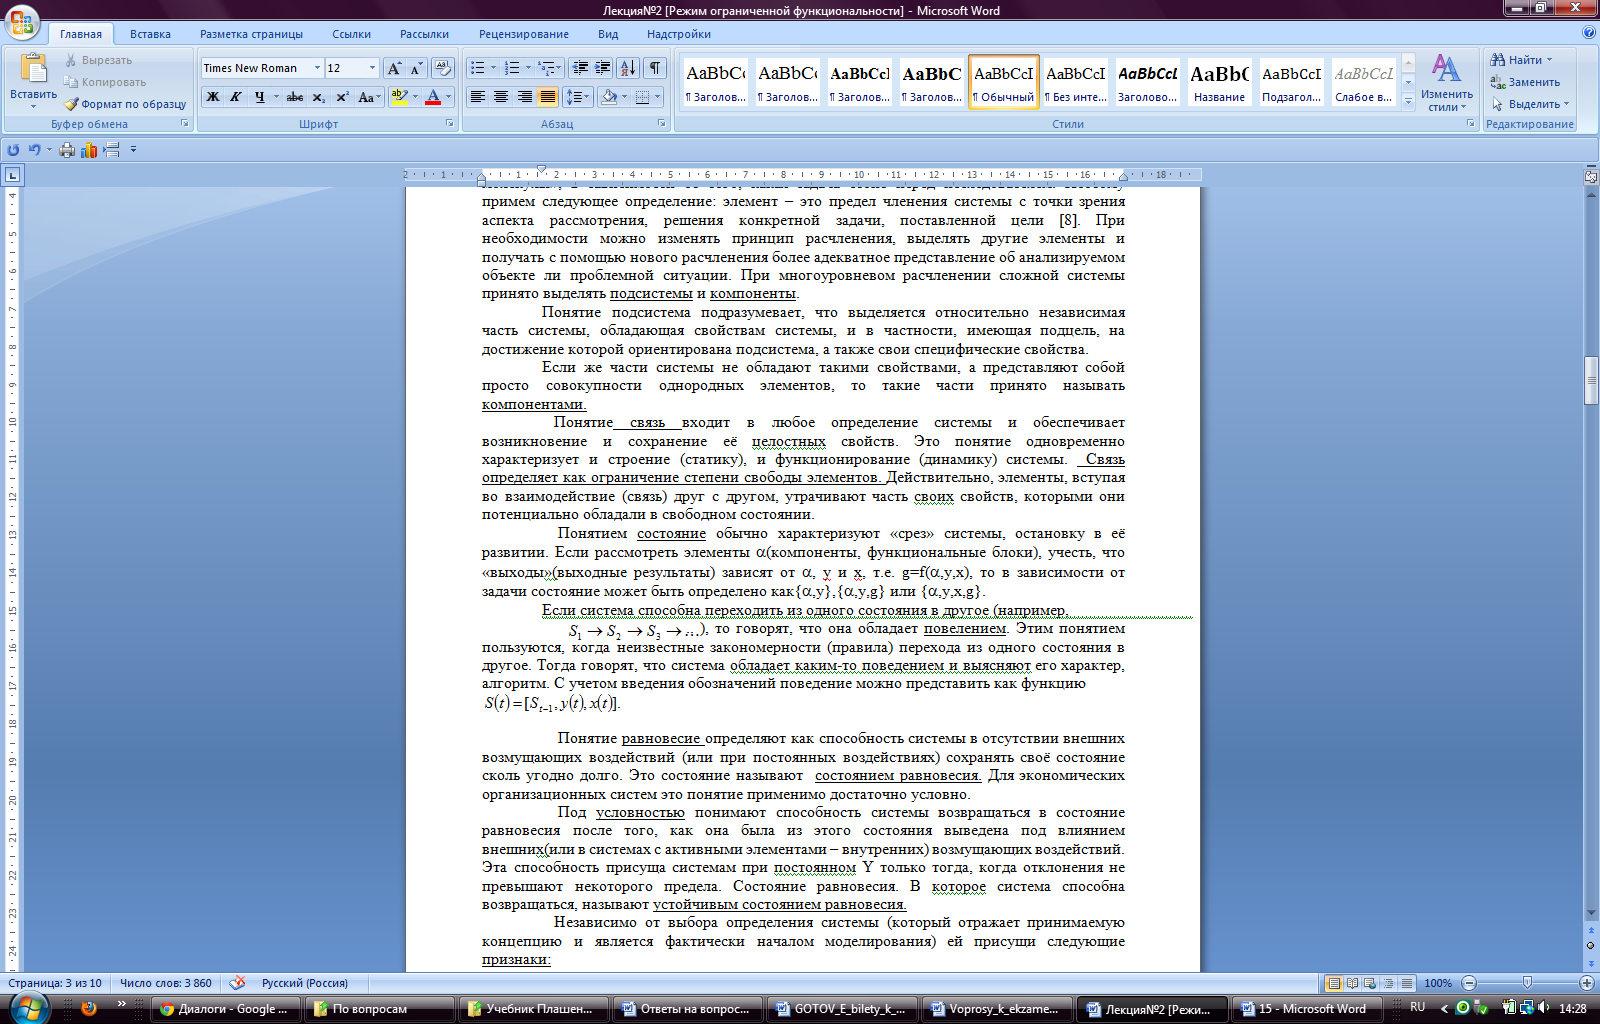Toggle strikethrough (abc) formatting
The height and width of the screenshot is (1024, 1600).
tap(295, 97)
